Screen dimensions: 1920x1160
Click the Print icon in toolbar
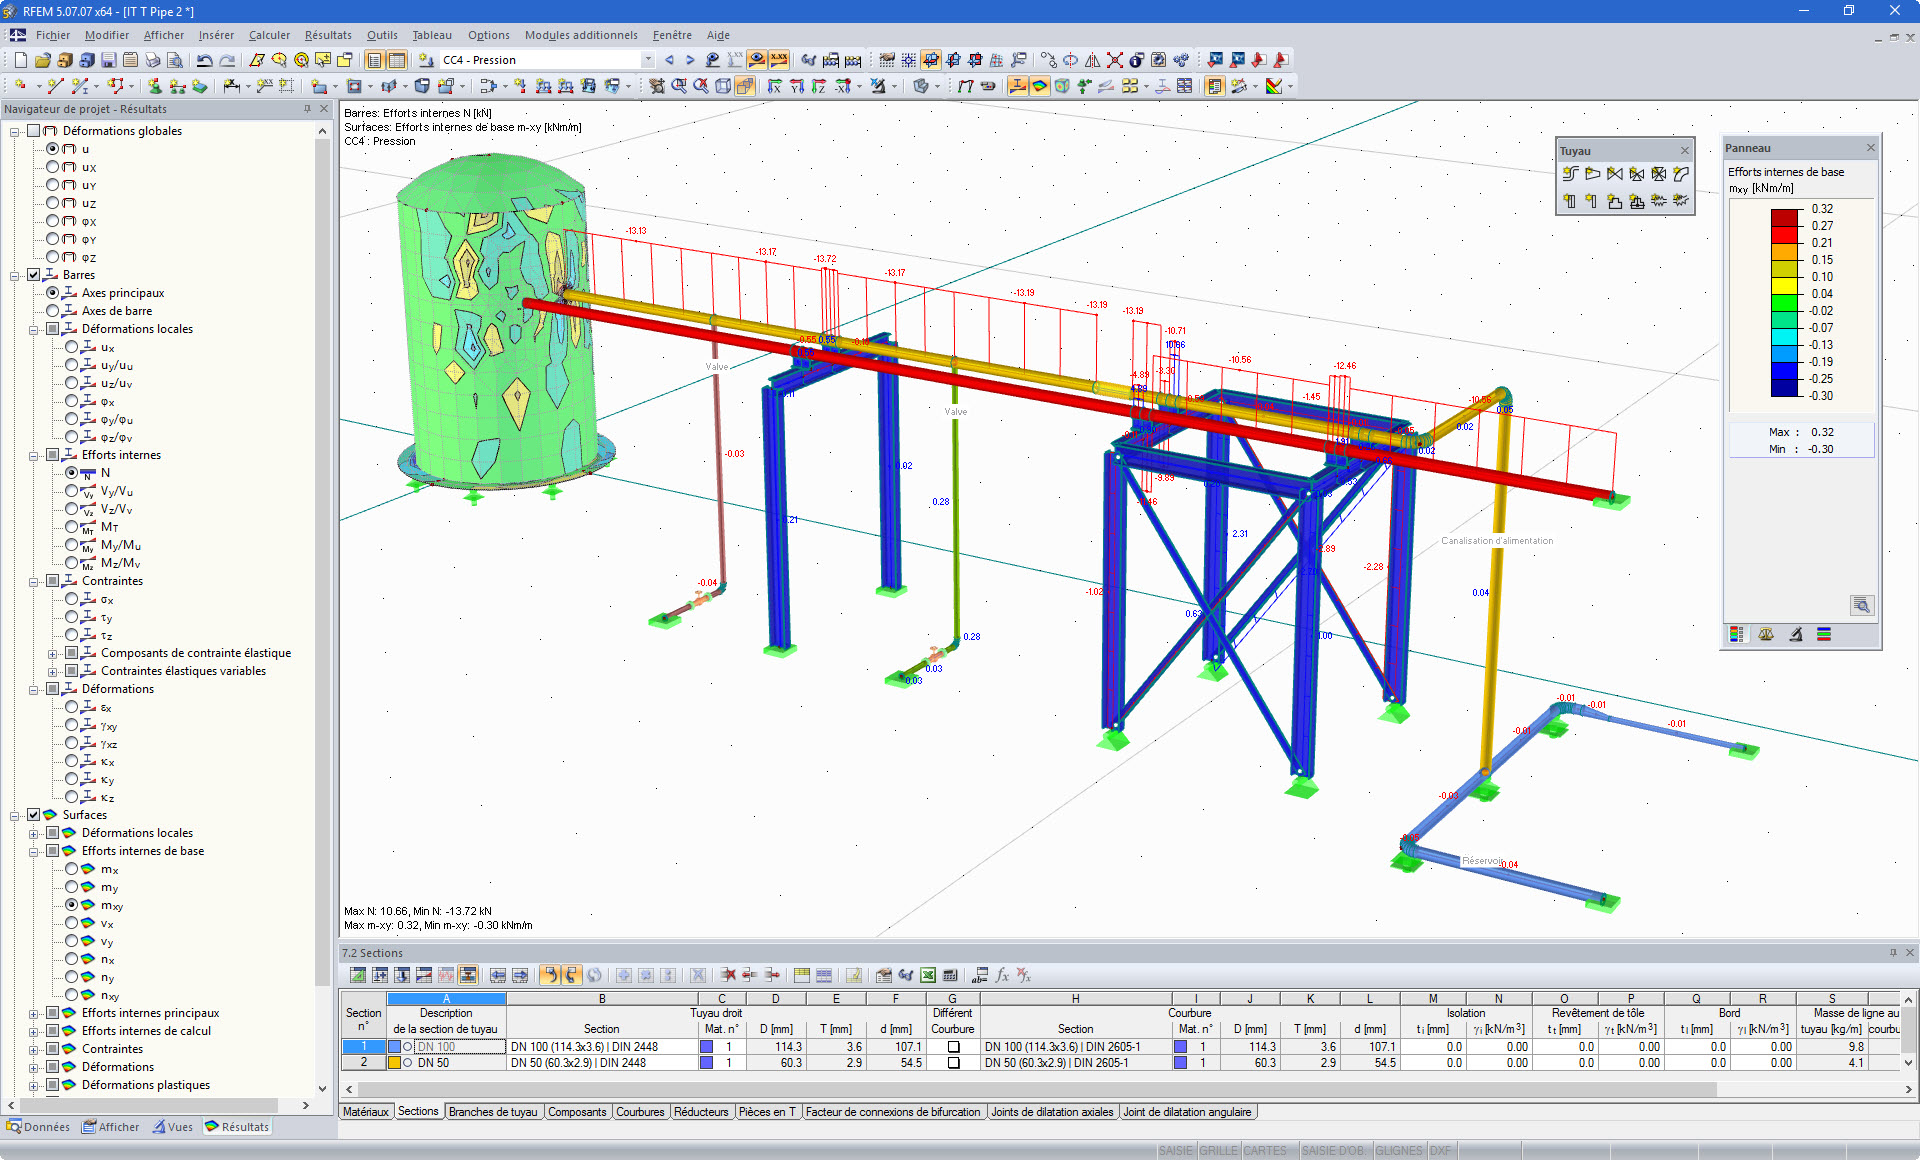point(152,60)
